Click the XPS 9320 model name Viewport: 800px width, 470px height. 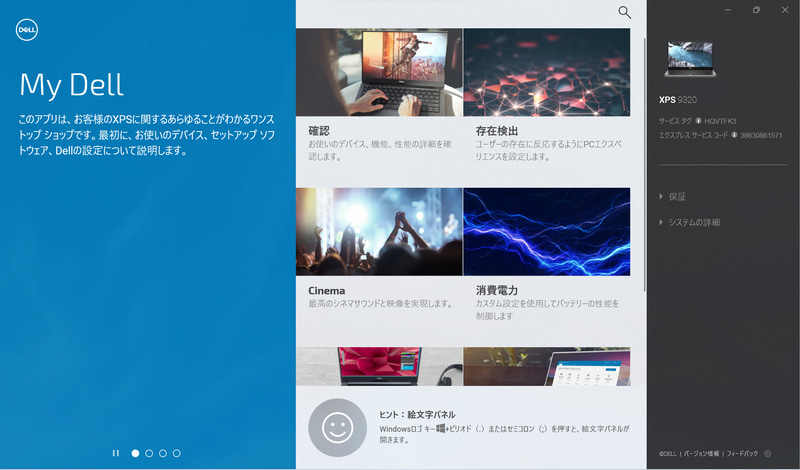(678, 100)
